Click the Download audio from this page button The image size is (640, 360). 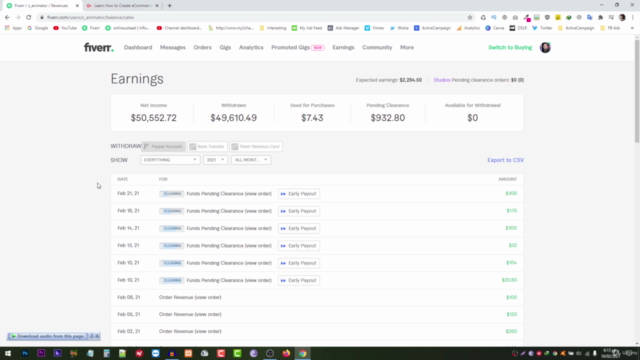point(47,336)
